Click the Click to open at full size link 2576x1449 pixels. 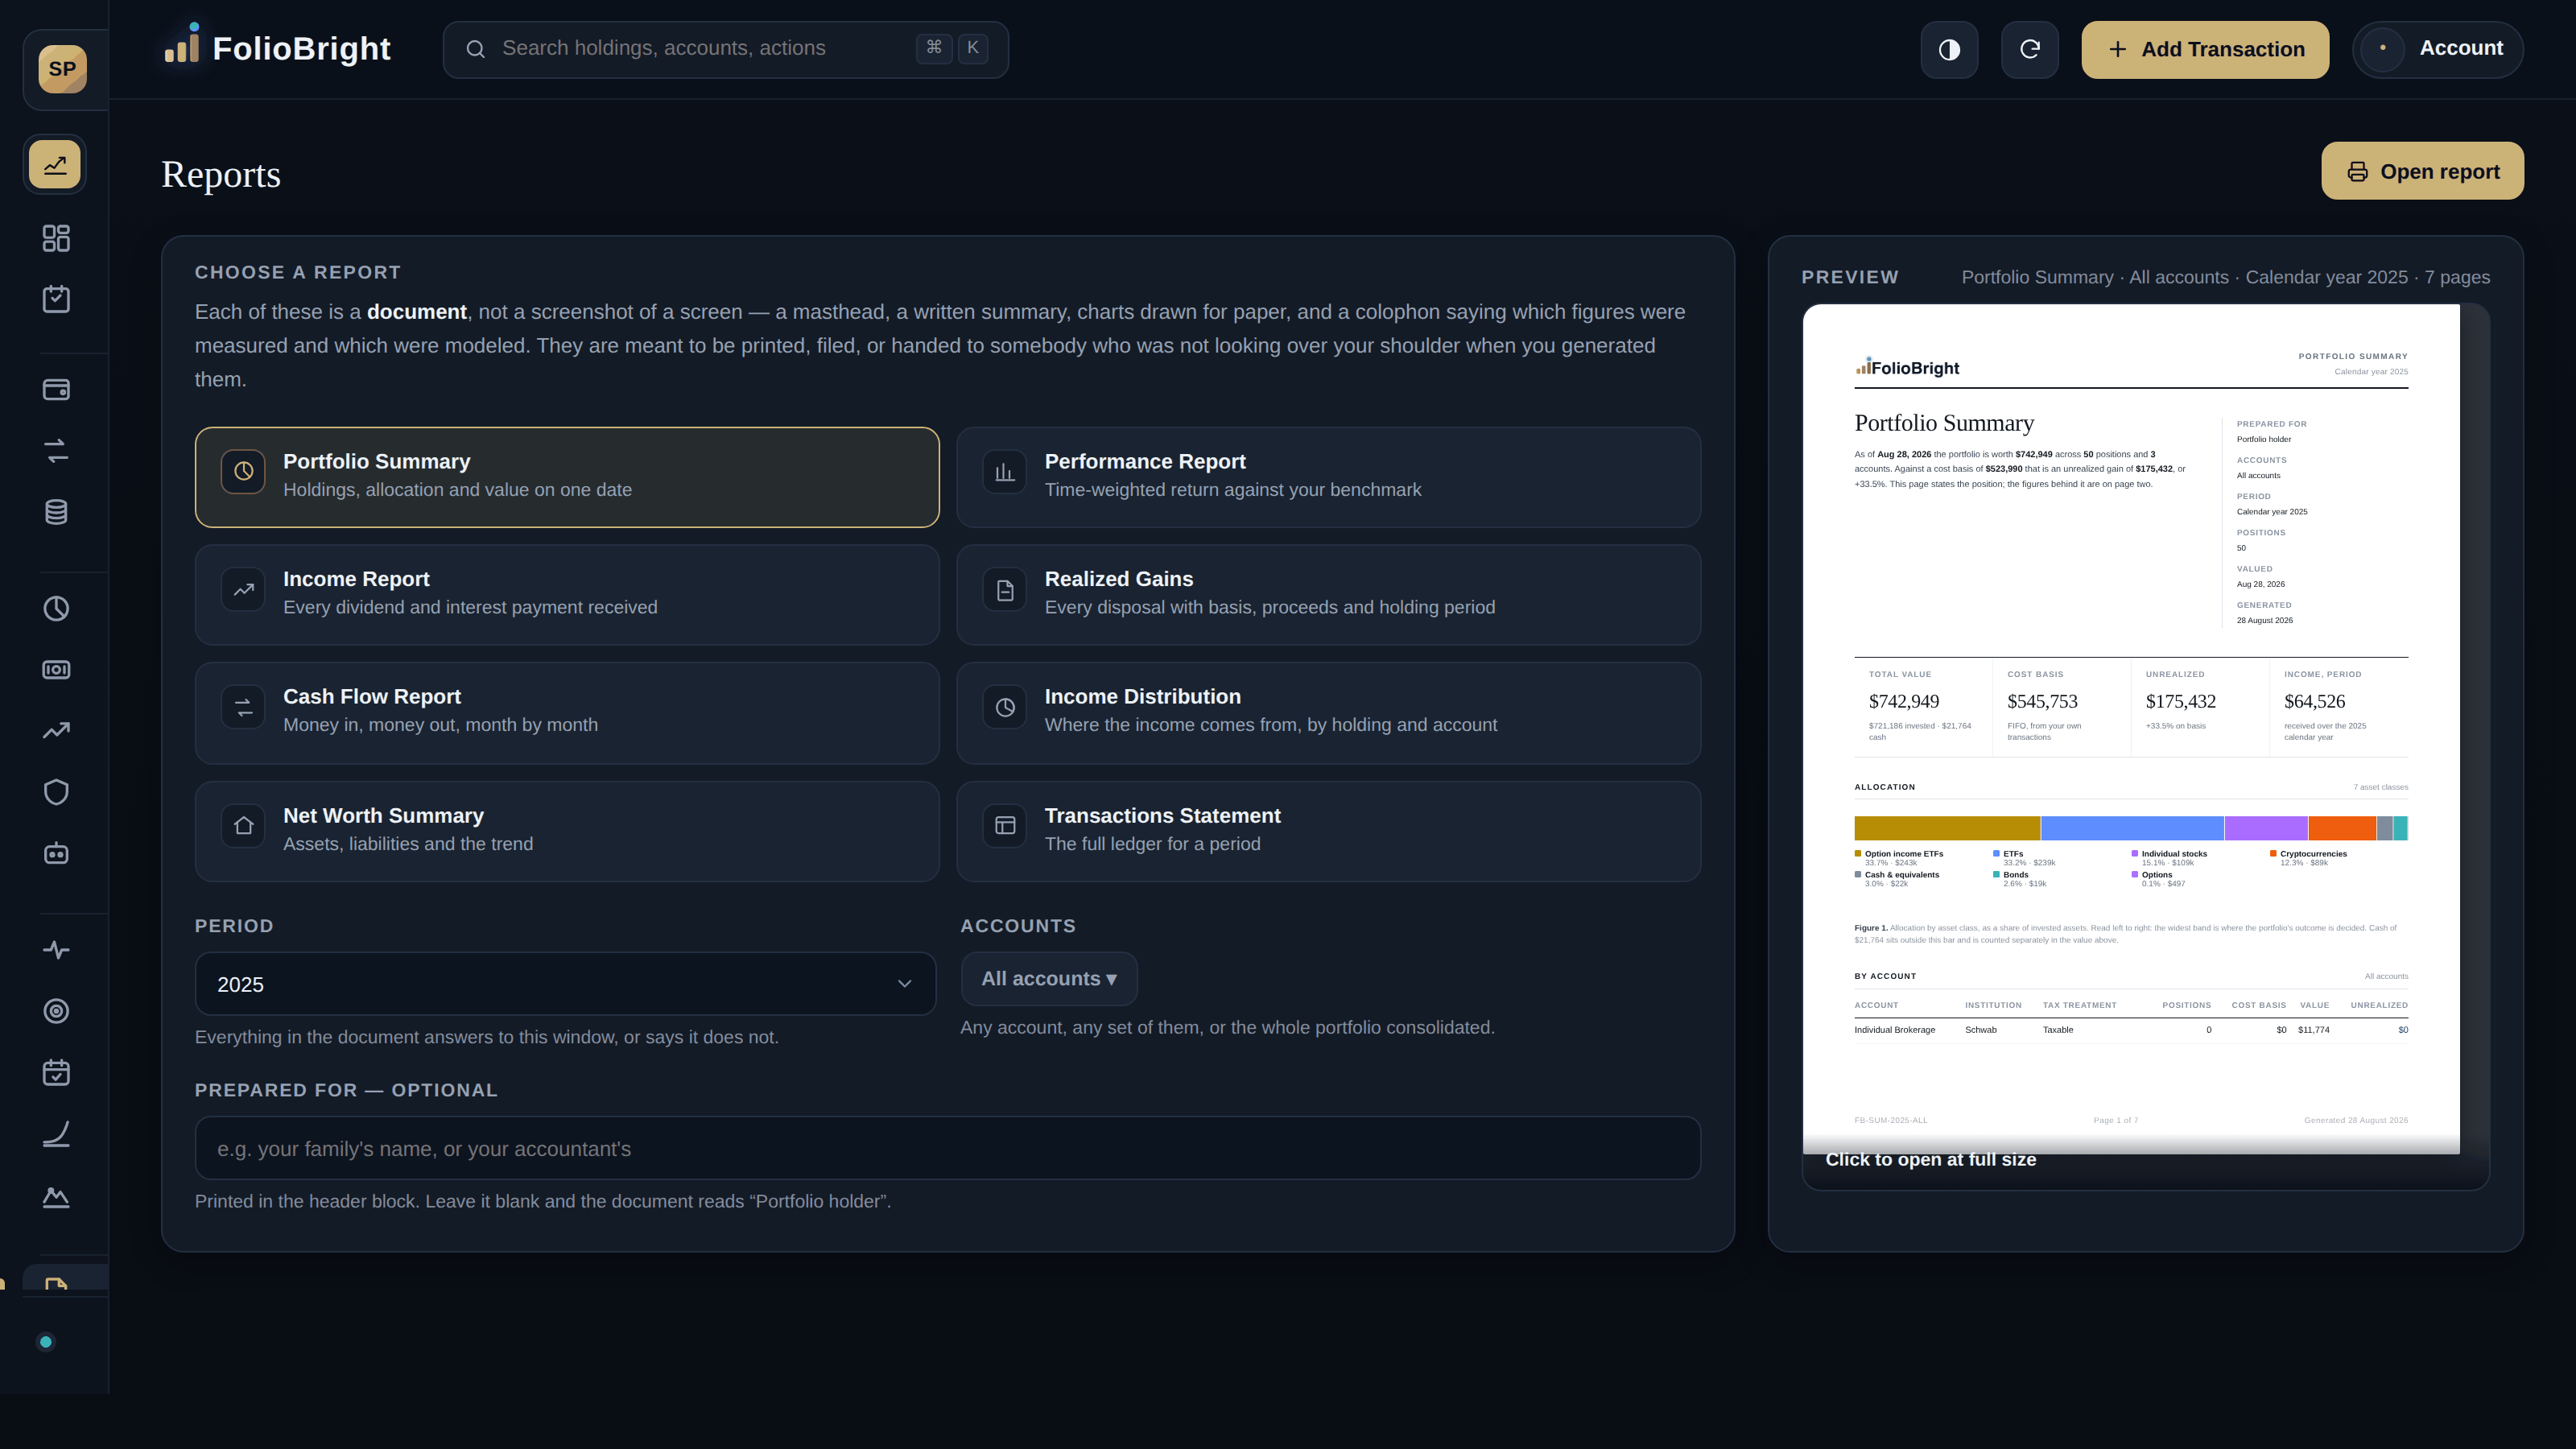coord(1930,1160)
